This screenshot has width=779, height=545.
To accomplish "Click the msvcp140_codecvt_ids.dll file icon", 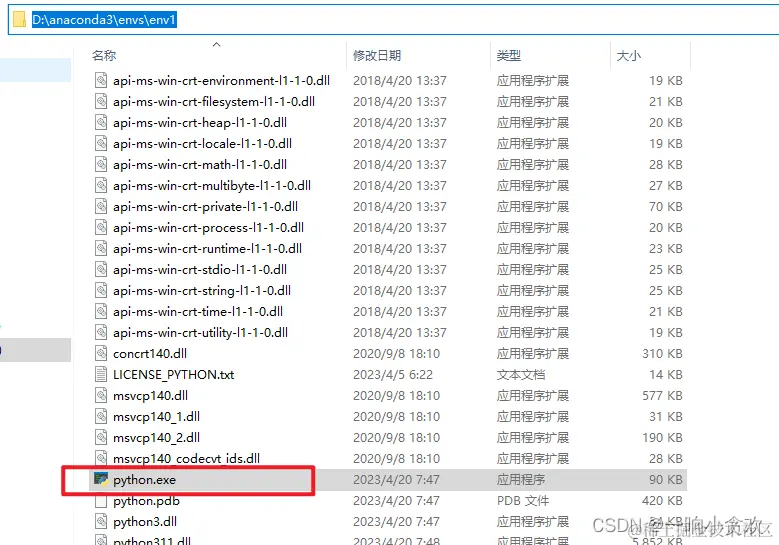I will tap(101, 457).
